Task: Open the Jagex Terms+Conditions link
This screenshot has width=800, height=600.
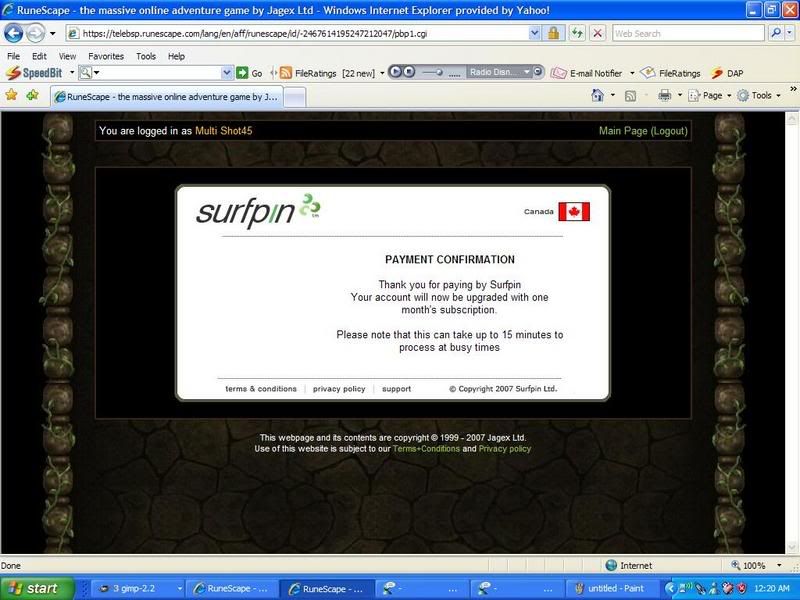Action: pyautogui.click(x=426, y=449)
